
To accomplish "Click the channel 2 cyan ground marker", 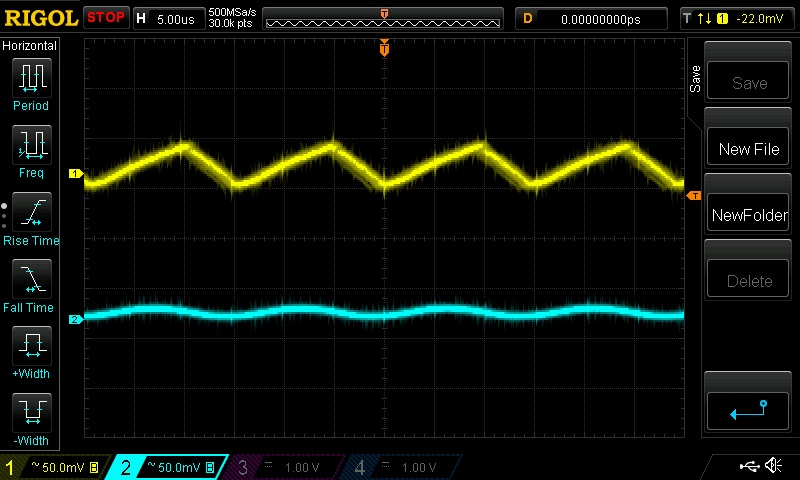I will (x=76, y=319).
